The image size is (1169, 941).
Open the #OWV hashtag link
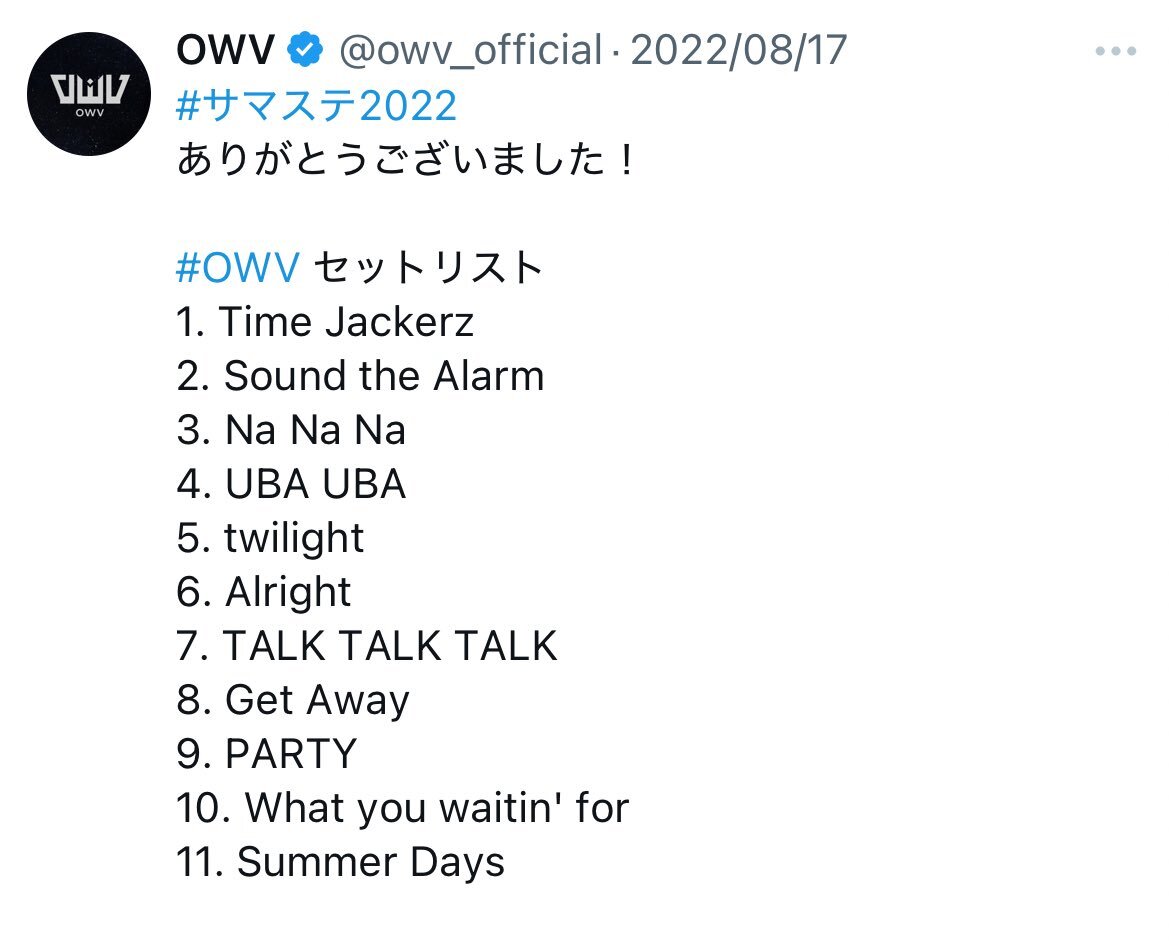point(238,267)
